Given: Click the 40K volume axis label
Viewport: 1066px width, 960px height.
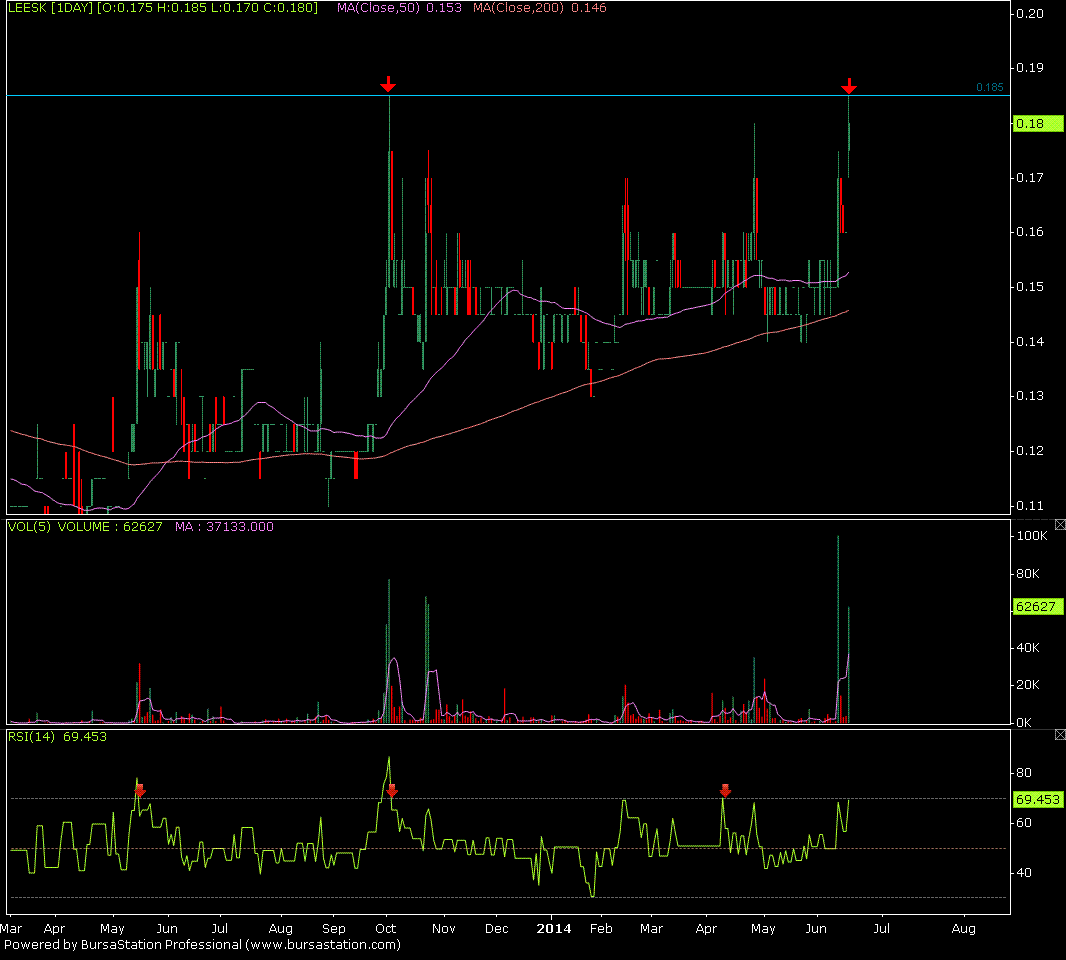Looking at the screenshot, I should [x=1028, y=648].
